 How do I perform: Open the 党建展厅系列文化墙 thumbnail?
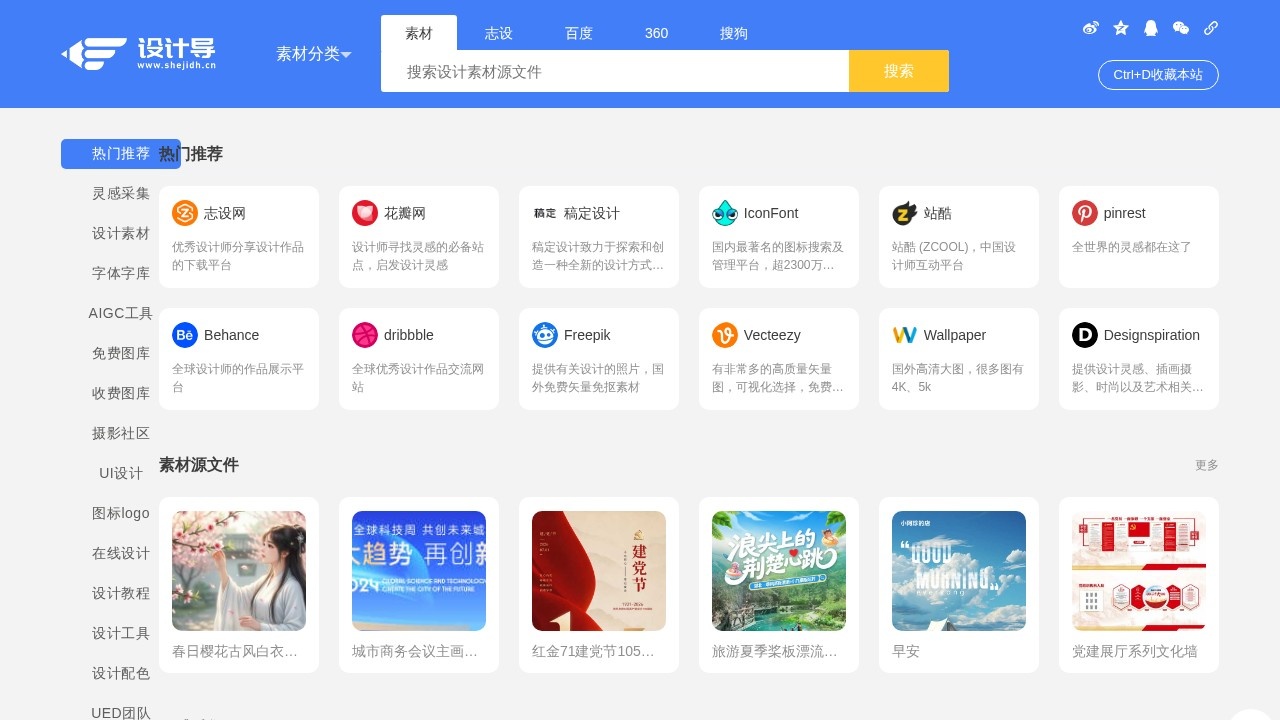pyautogui.click(x=1139, y=571)
